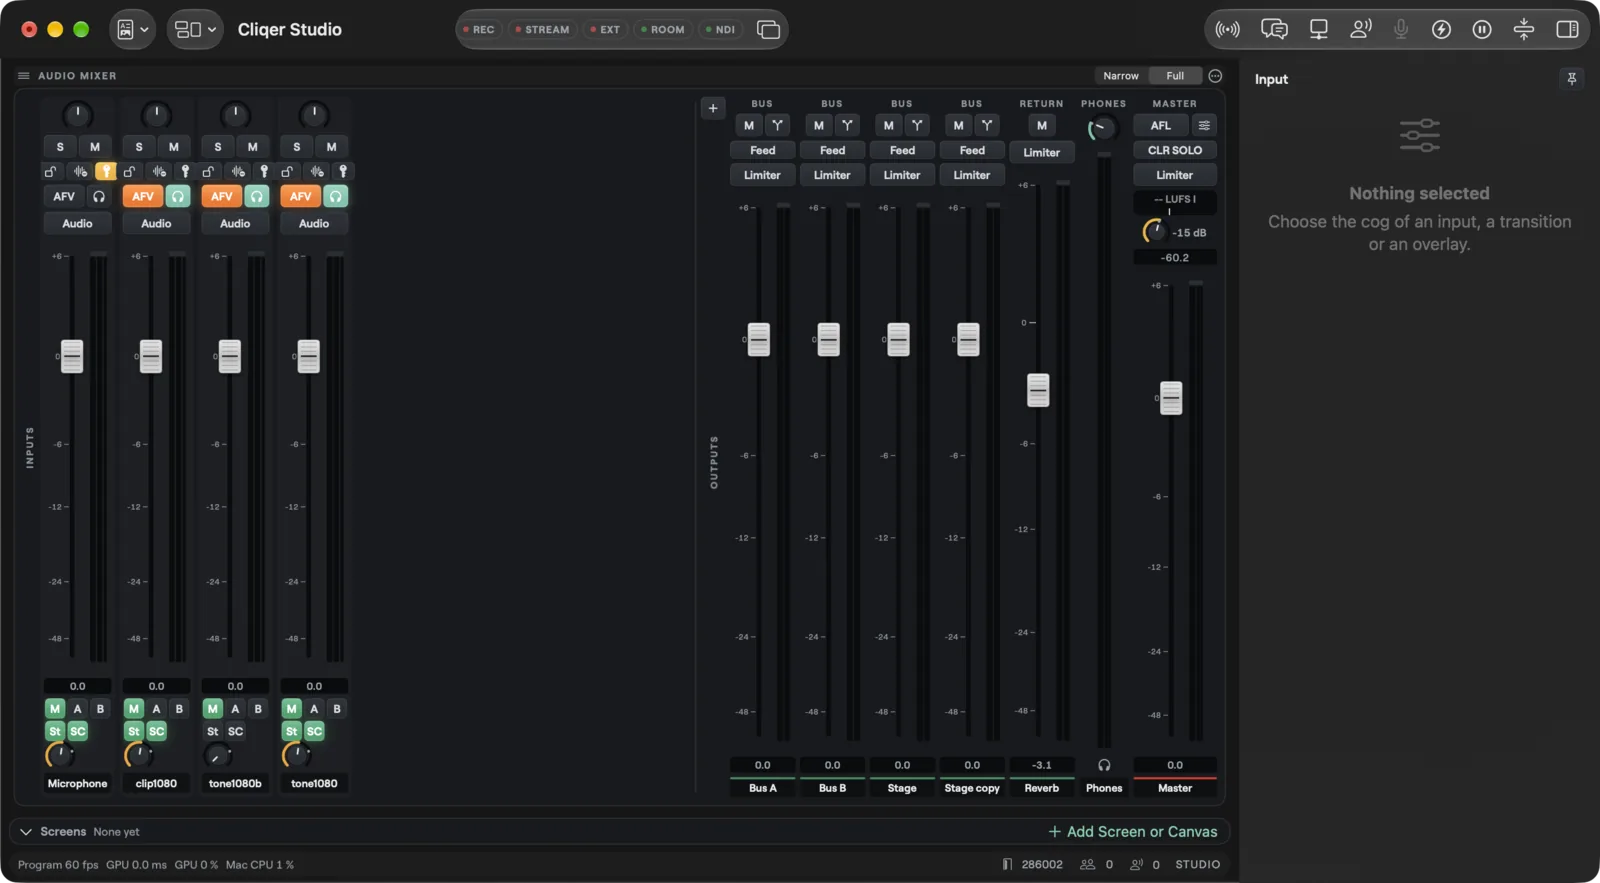
Task: Open the chat messages icon in top toolbar
Action: (1274, 30)
